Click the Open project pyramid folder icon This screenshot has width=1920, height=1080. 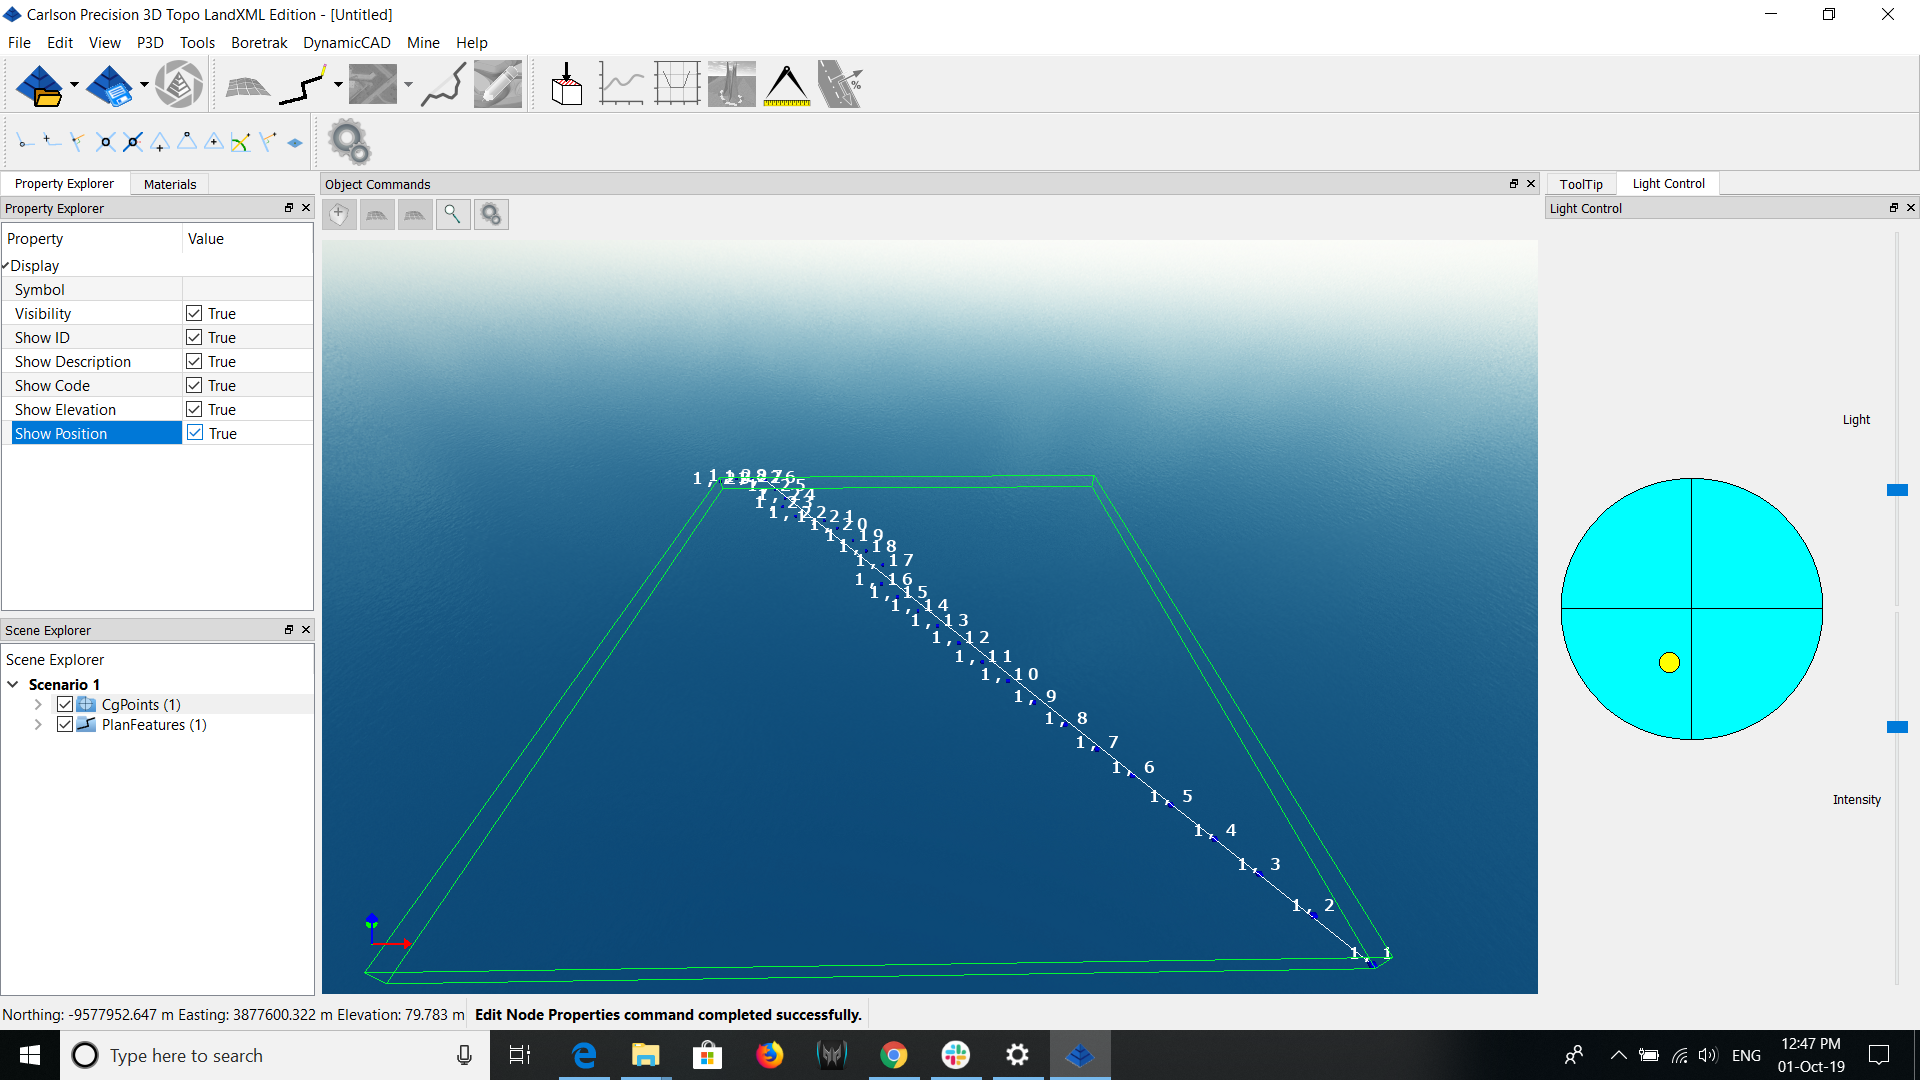[40, 85]
